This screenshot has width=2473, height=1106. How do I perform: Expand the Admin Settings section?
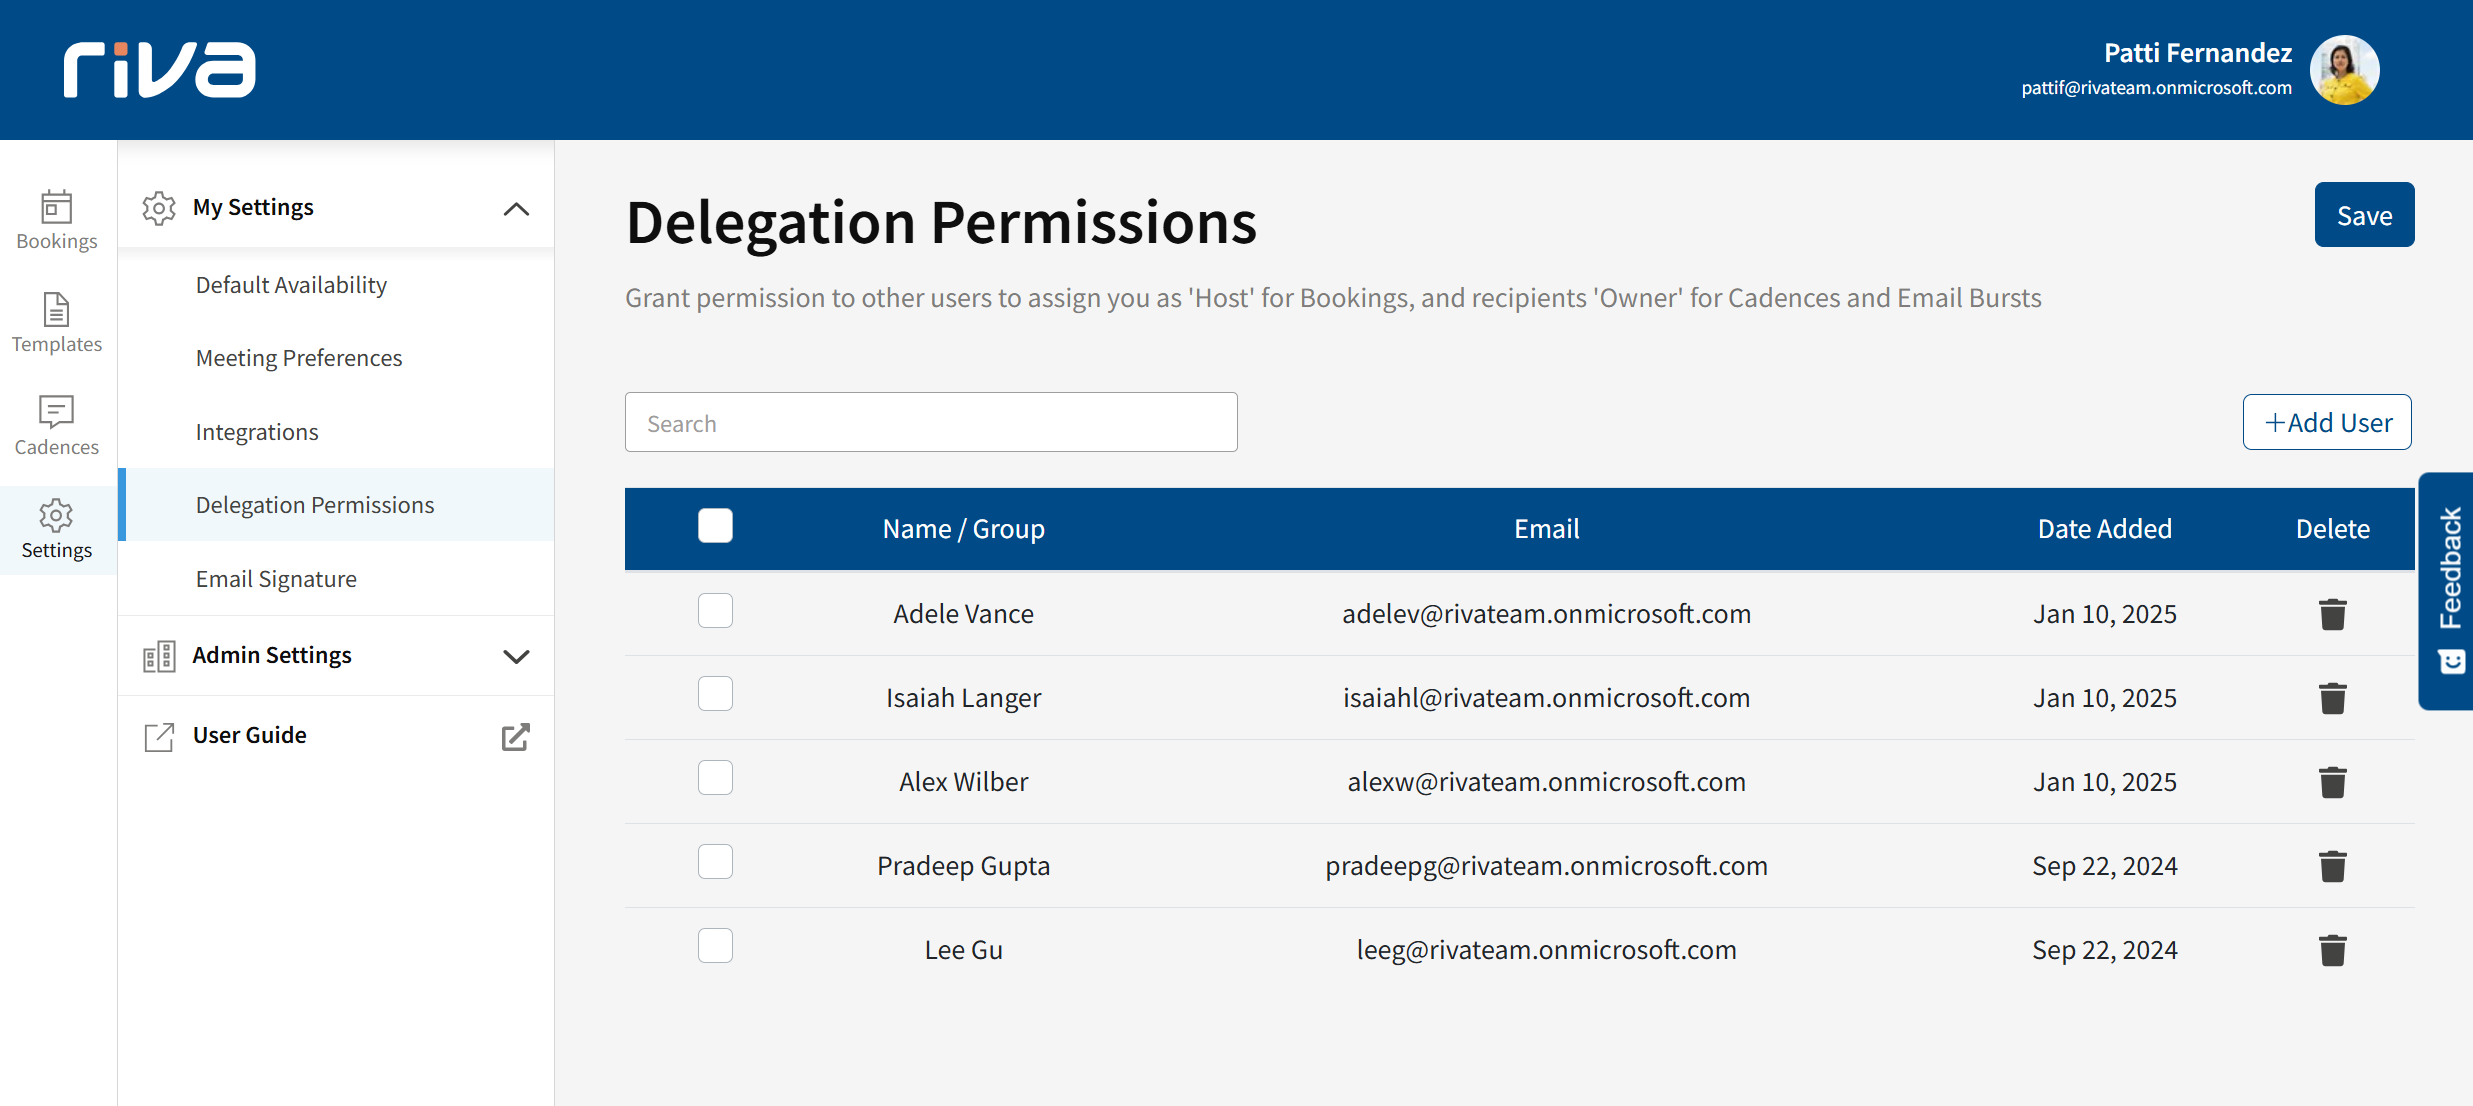(516, 656)
